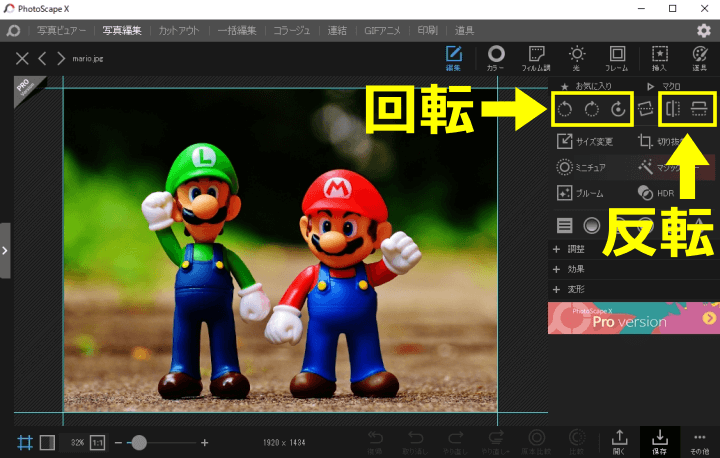Toggle the split before/after view
The width and height of the screenshot is (720, 458).
[47, 443]
